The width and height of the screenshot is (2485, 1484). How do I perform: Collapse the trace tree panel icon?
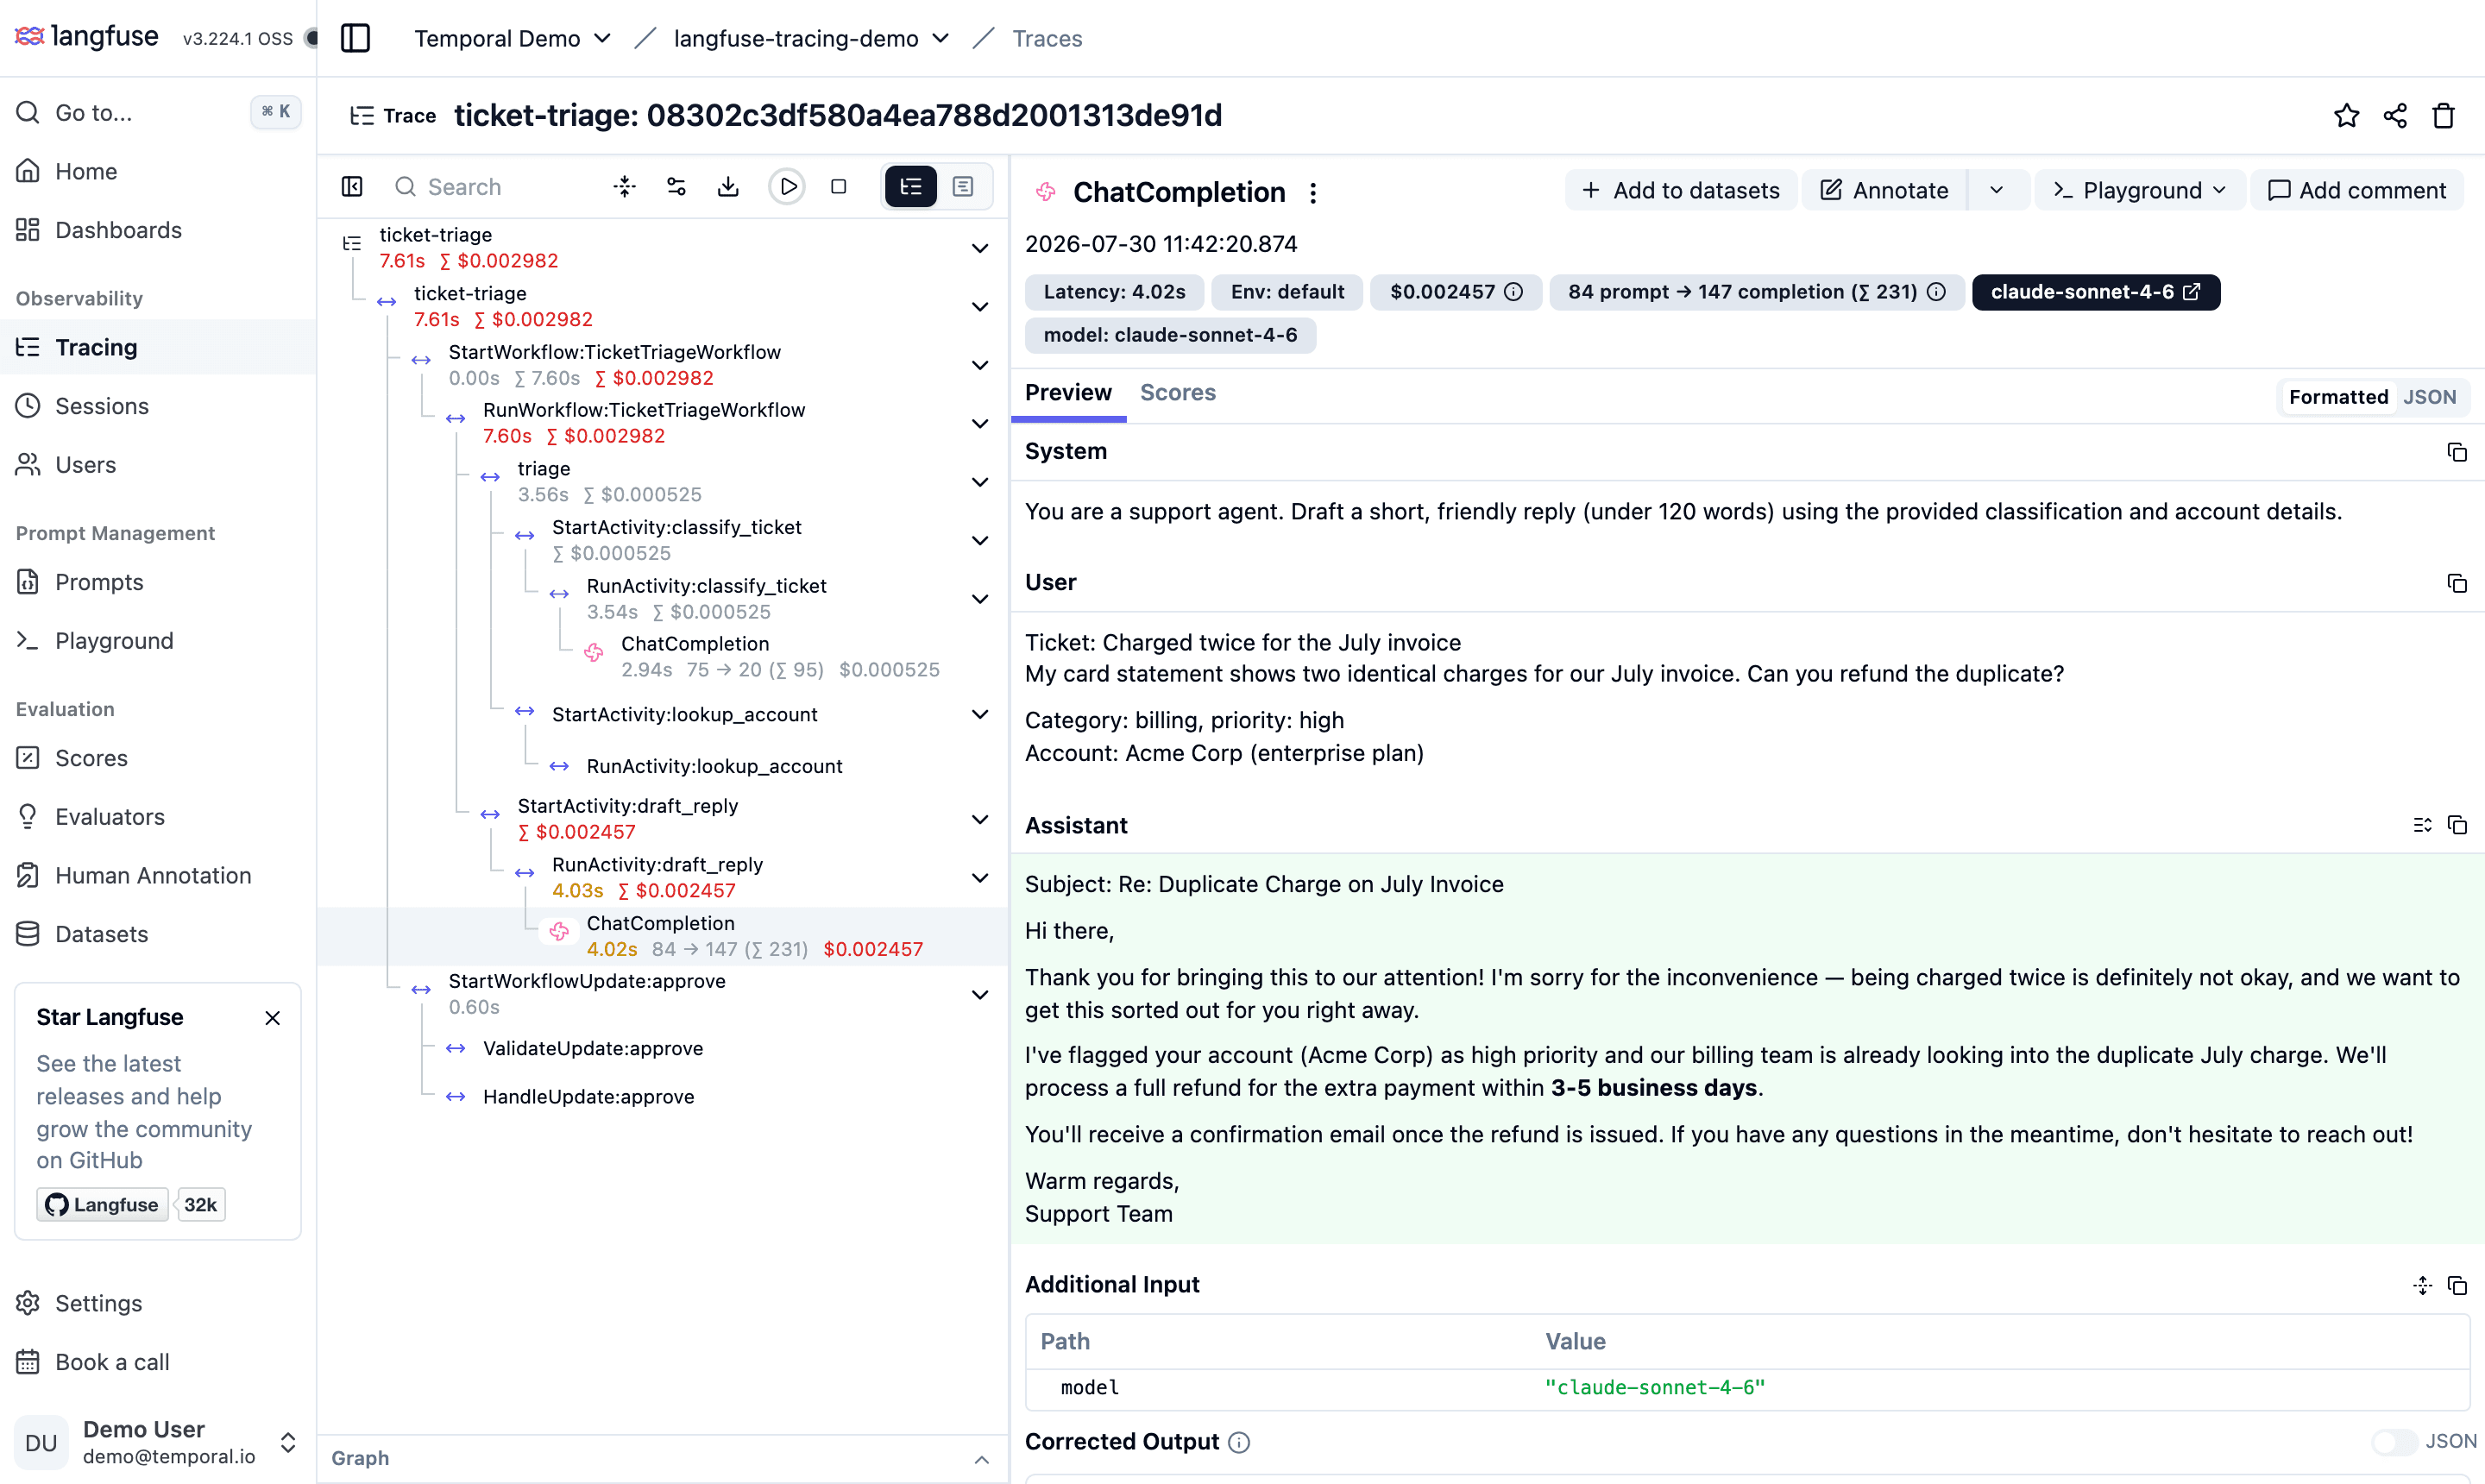352,187
